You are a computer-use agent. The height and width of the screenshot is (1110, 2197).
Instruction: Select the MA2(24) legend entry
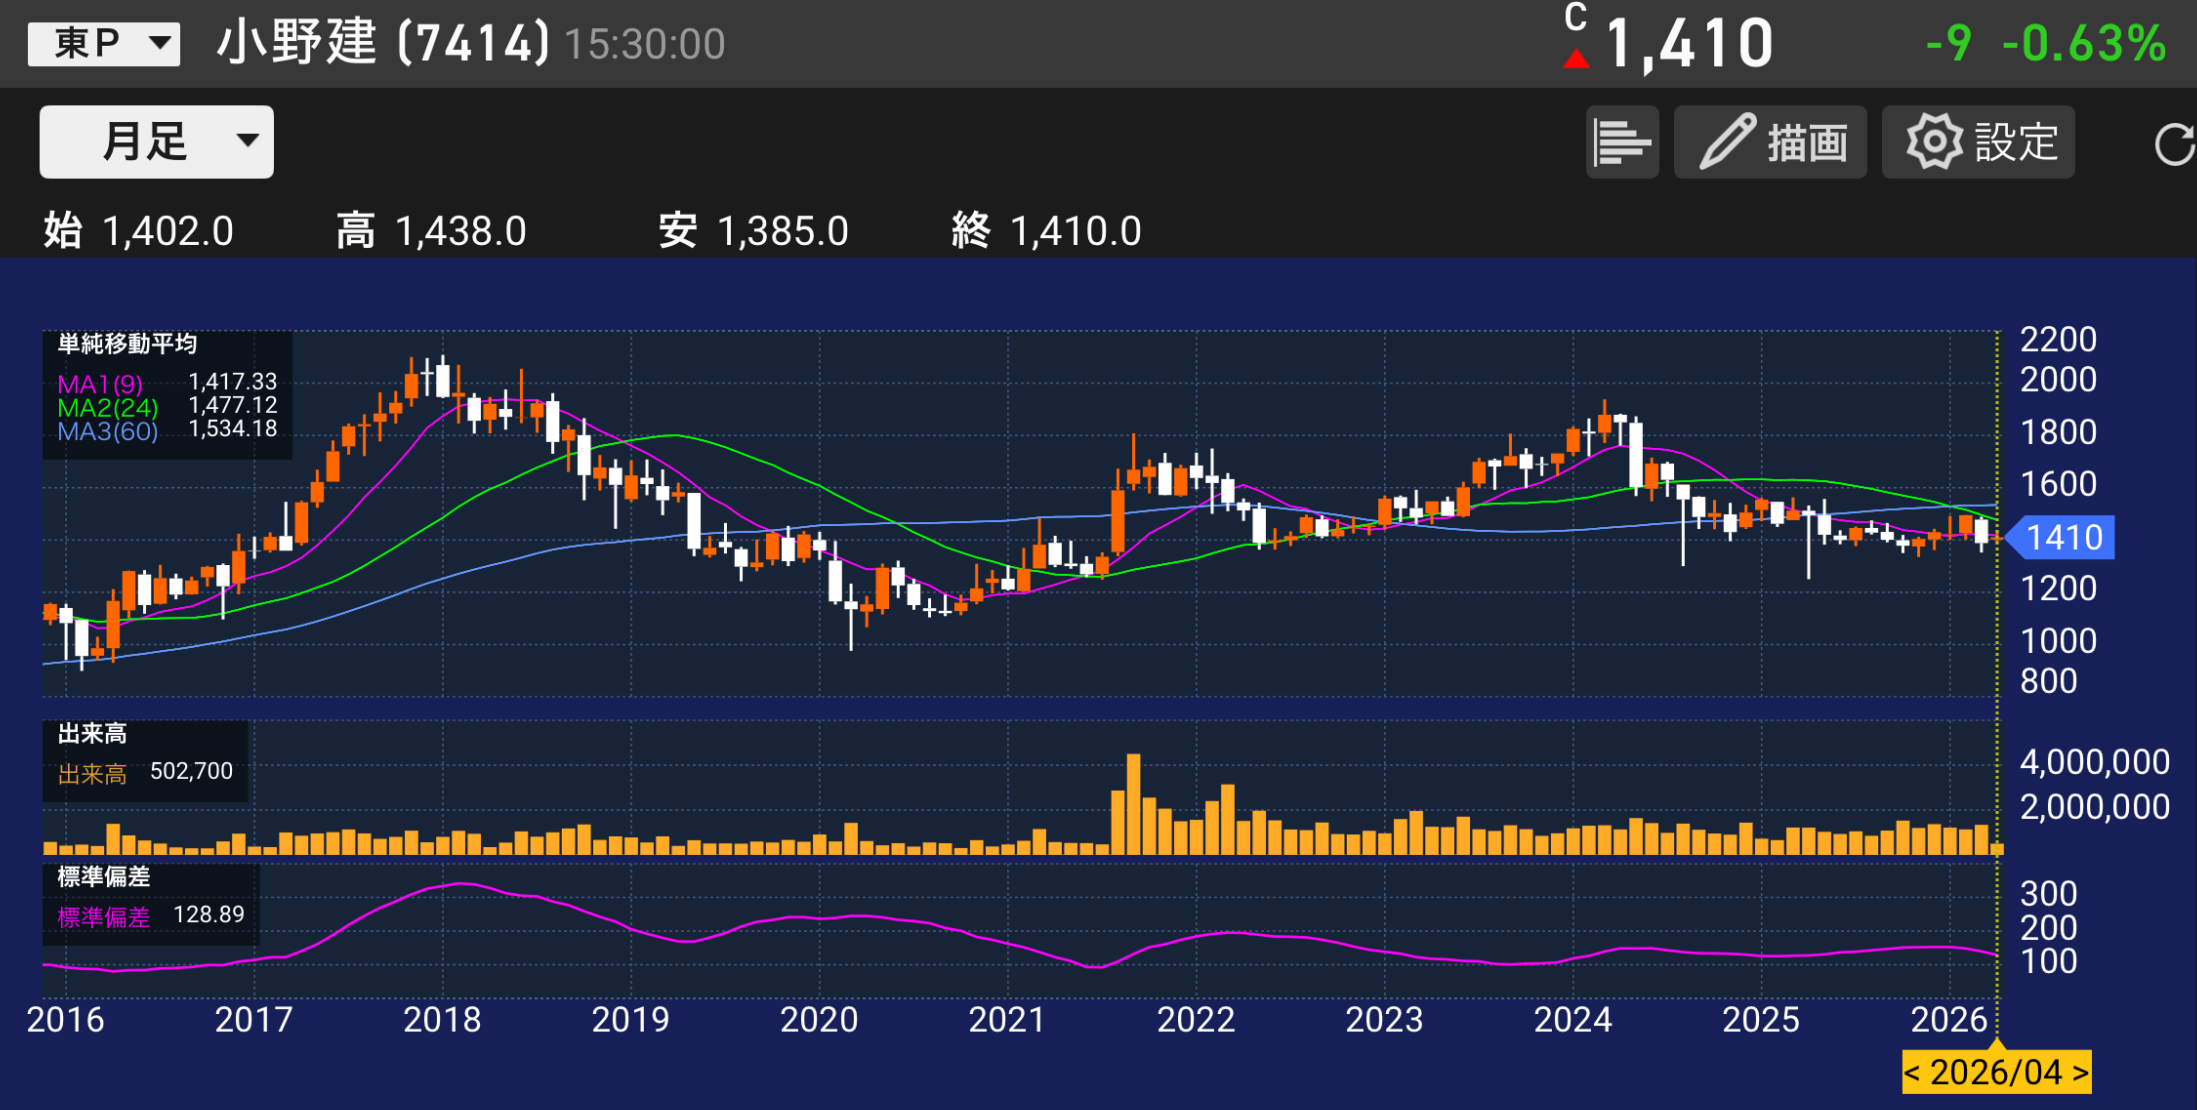(x=107, y=408)
